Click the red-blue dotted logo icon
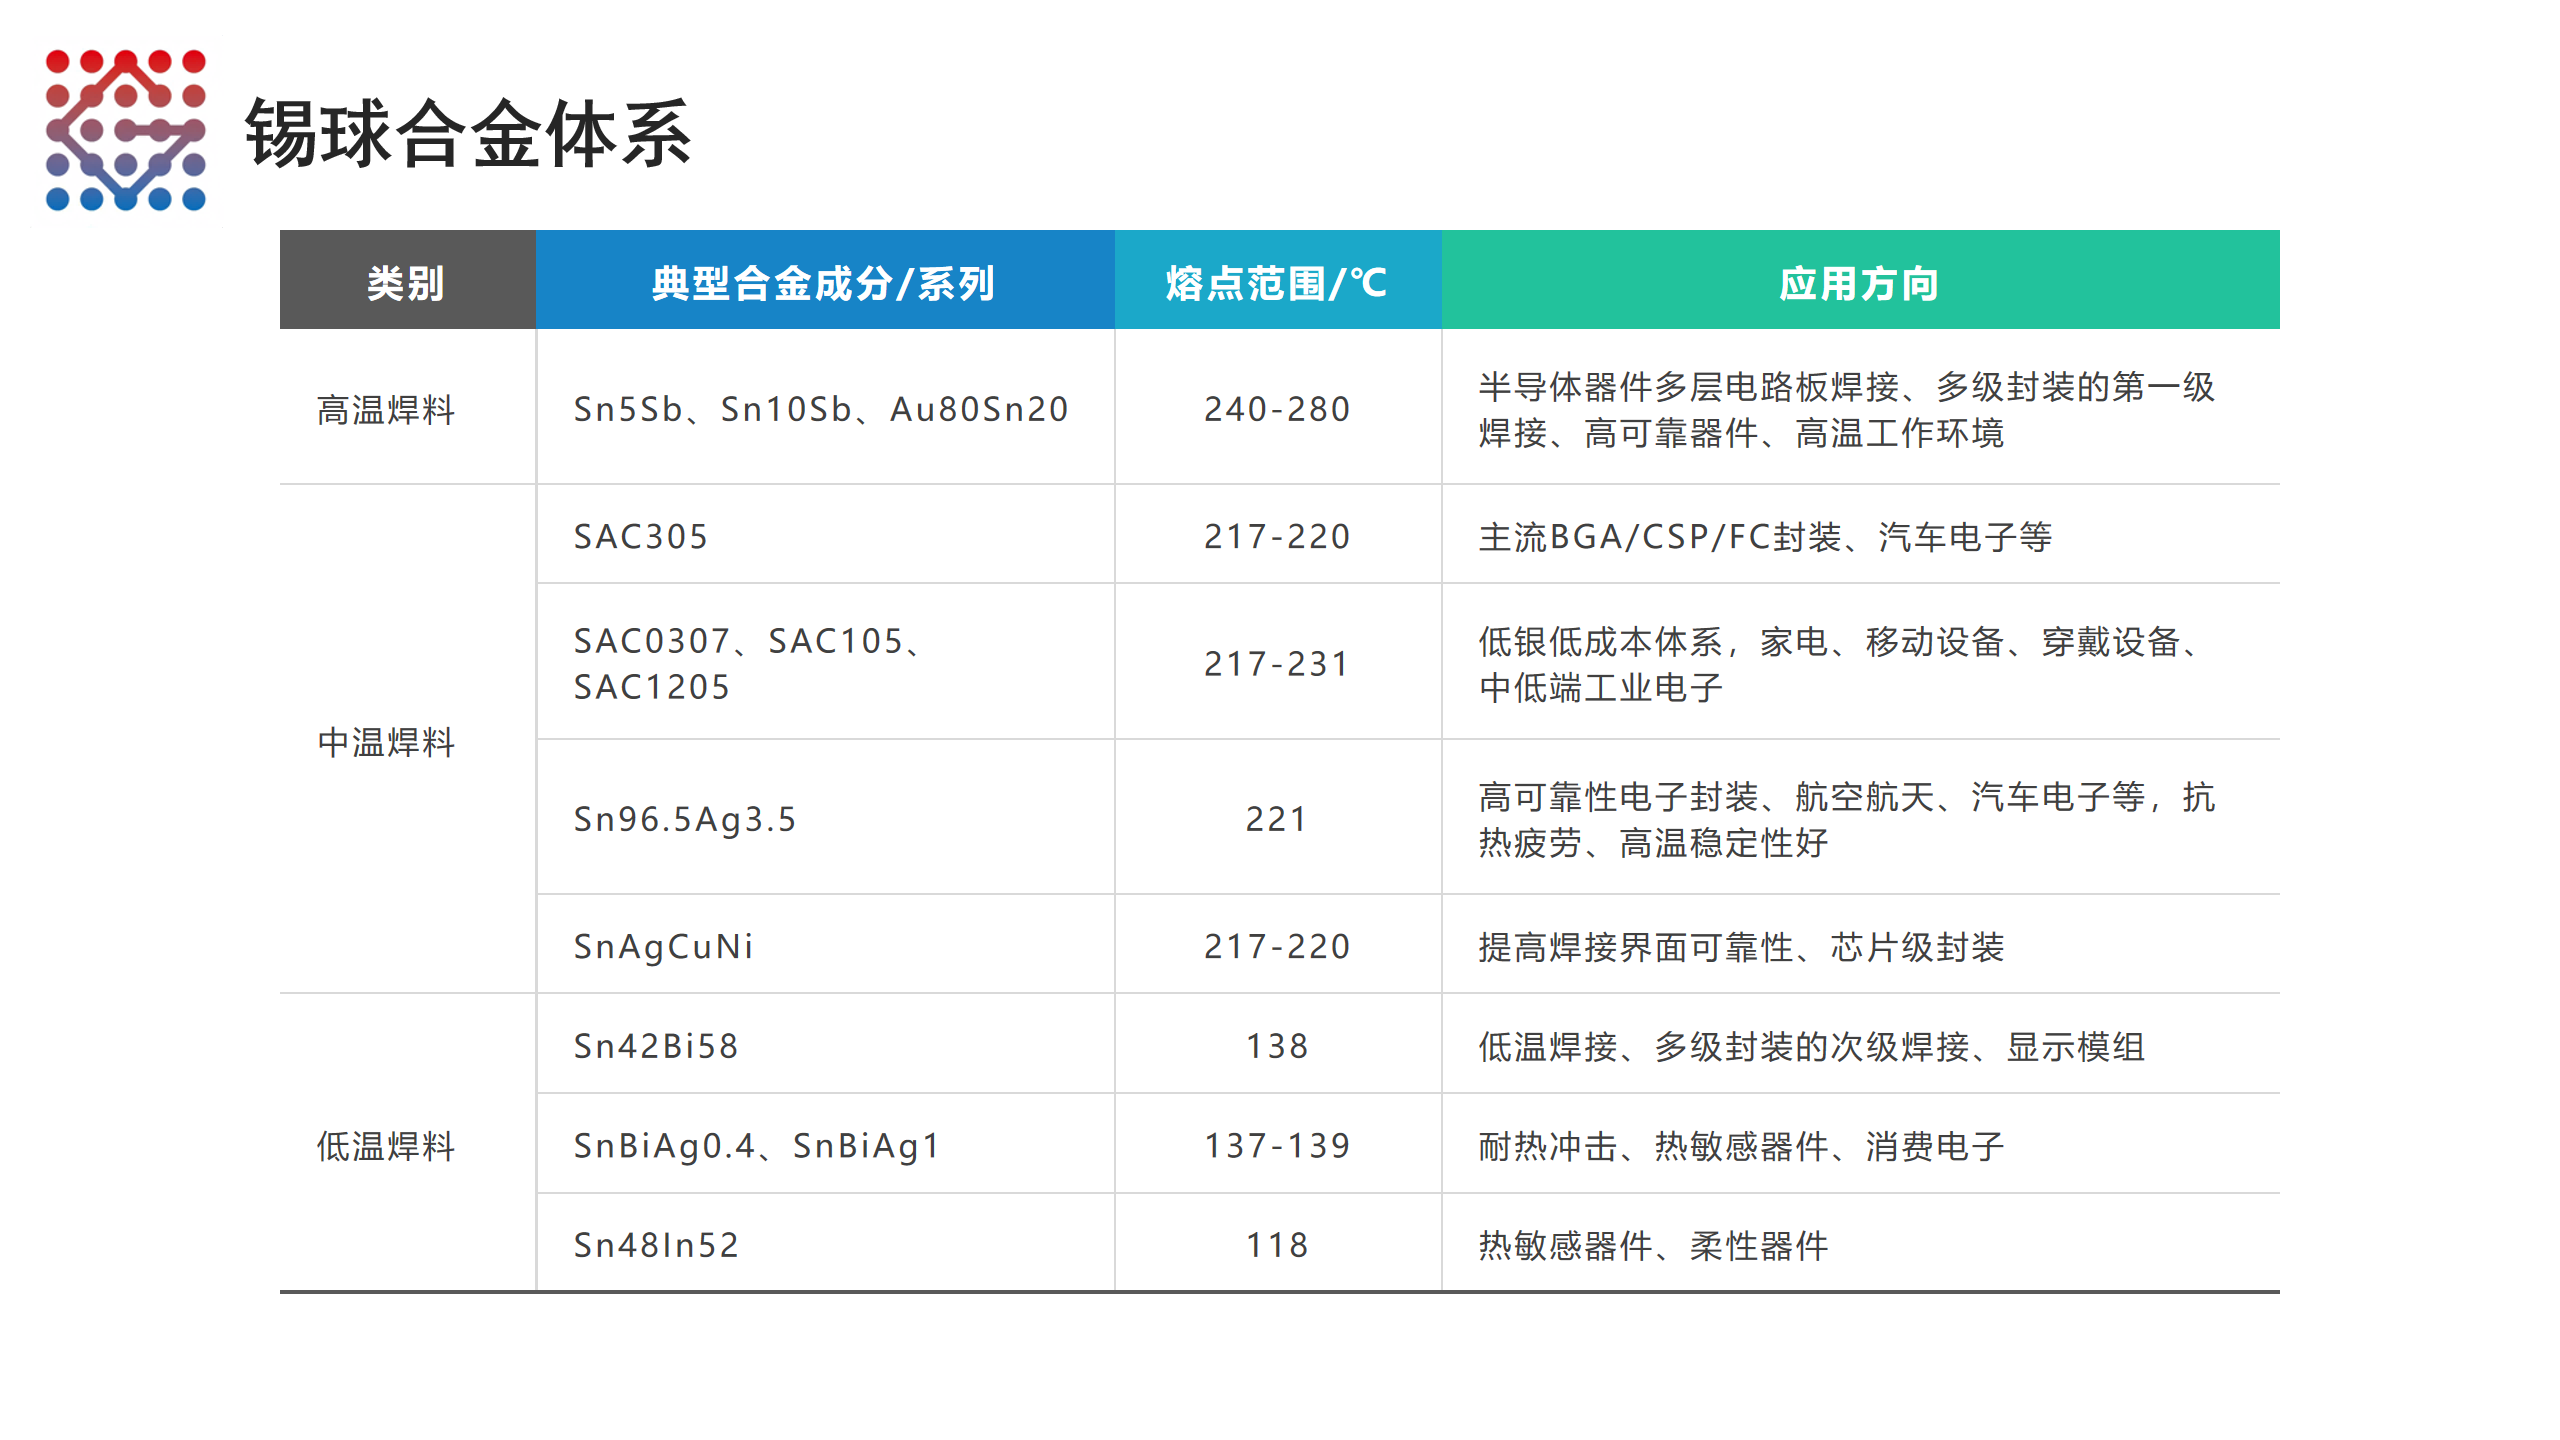This screenshot has width=2560, height=1440. pos(126,130)
